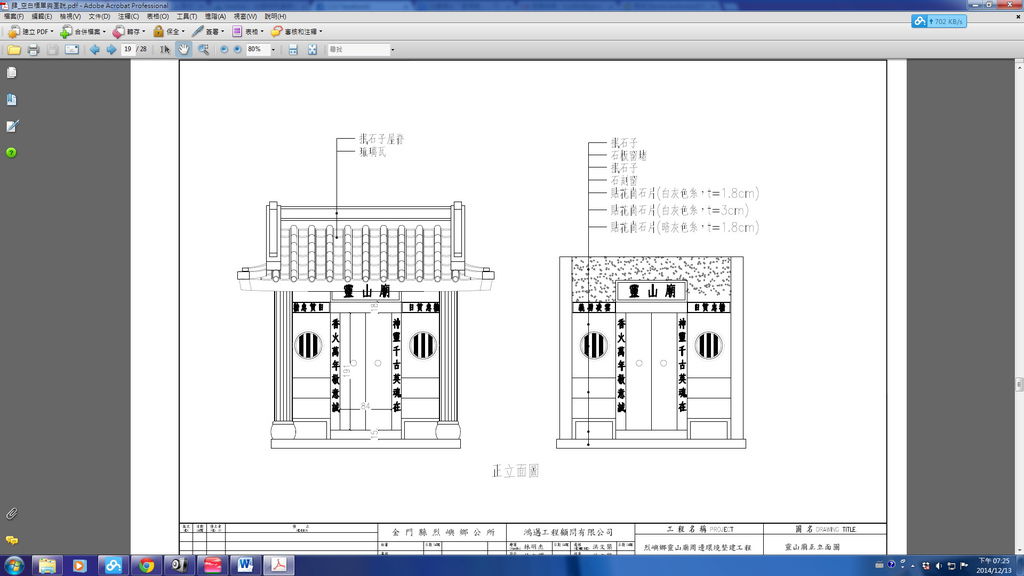Click the Print icon in toolbar
Viewport: 1024px width, 576px height.
[33, 50]
